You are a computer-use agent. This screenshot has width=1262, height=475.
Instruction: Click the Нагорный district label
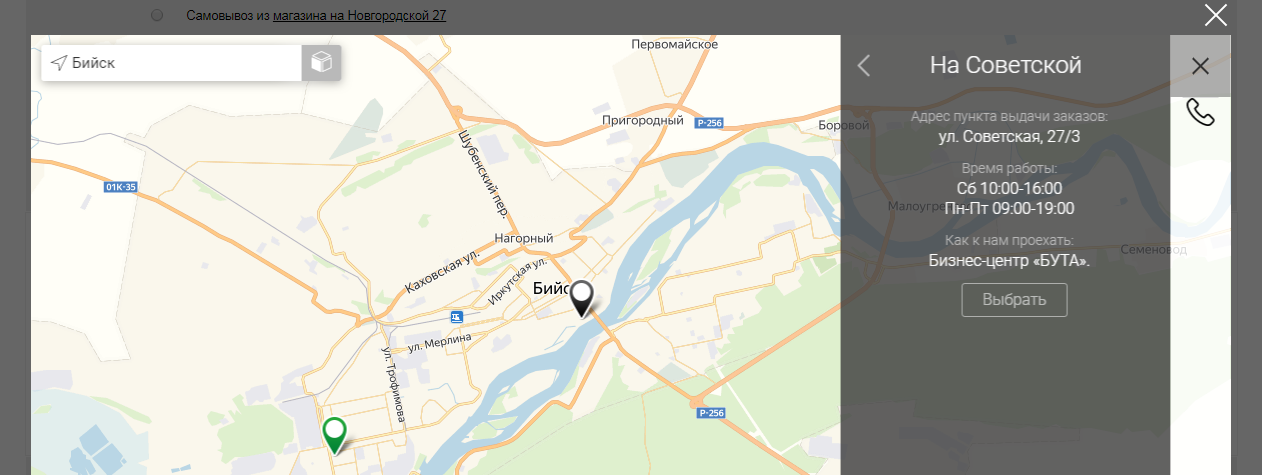524,239
